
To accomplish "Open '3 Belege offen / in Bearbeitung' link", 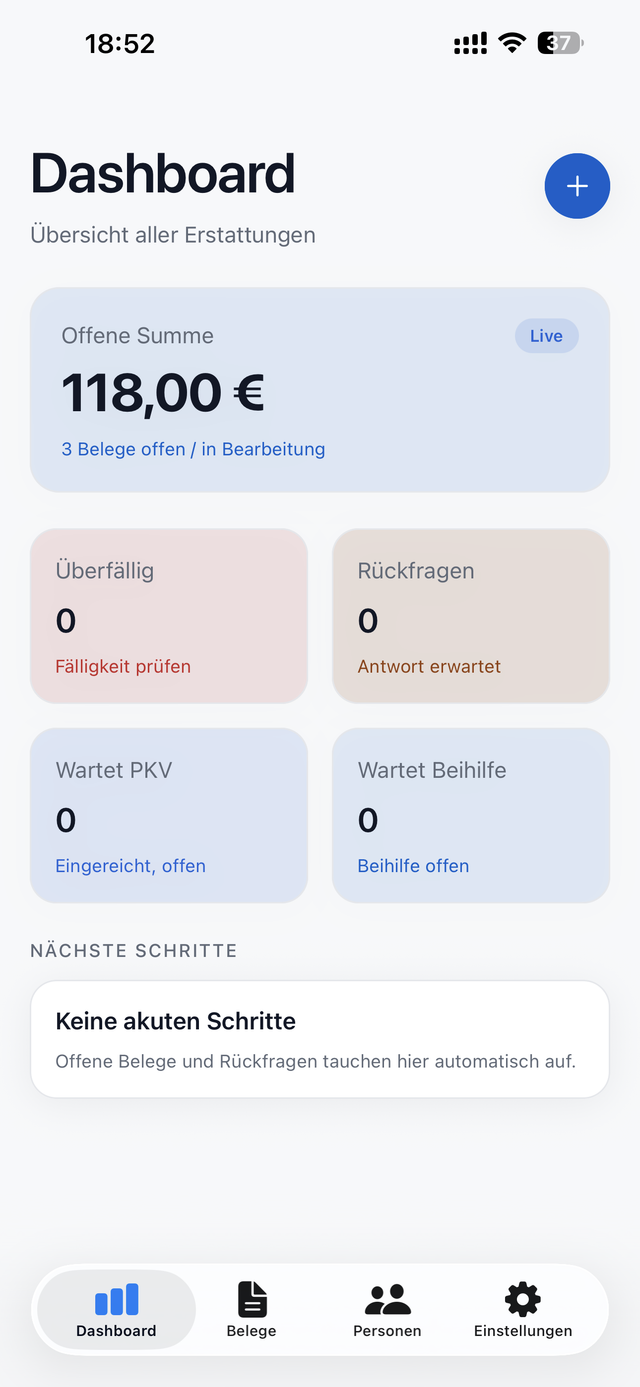I will pyautogui.click(x=192, y=449).
